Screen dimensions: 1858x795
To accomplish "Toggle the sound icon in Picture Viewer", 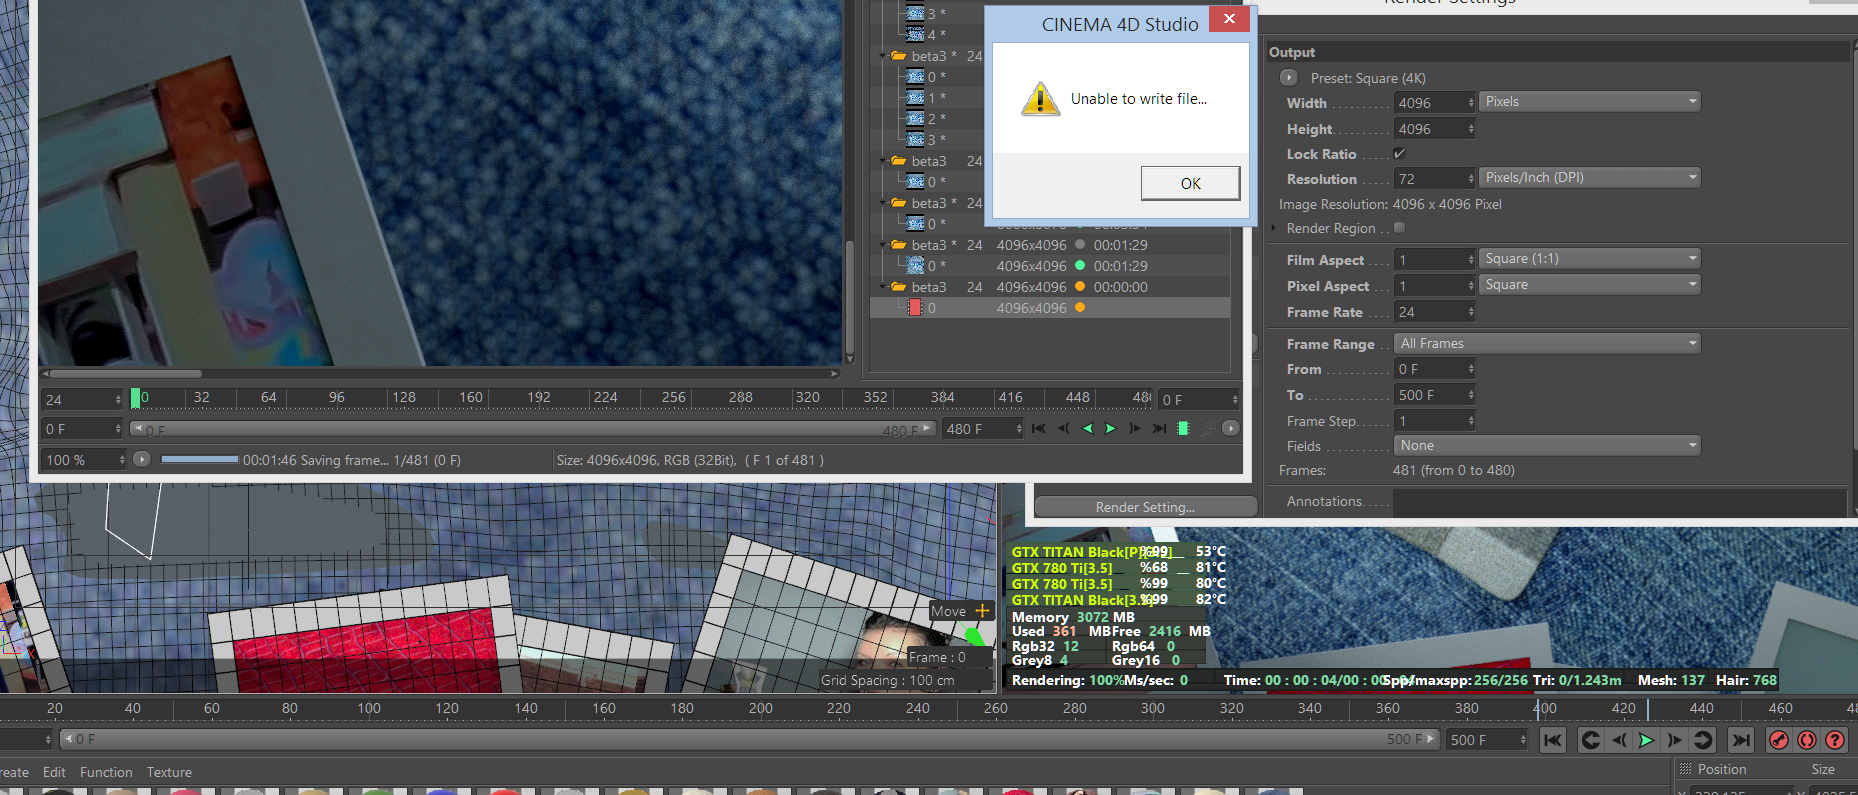I will (1207, 428).
